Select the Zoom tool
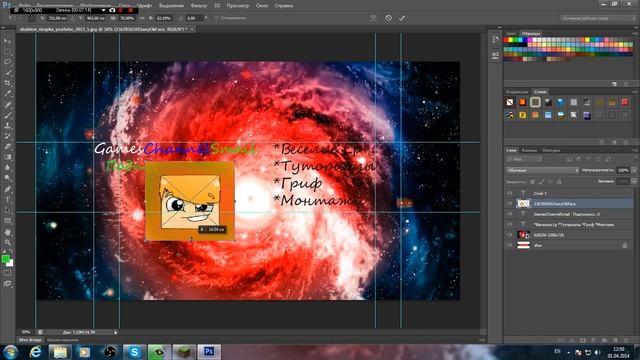This screenshot has height=360, width=640. coord(7,243)
